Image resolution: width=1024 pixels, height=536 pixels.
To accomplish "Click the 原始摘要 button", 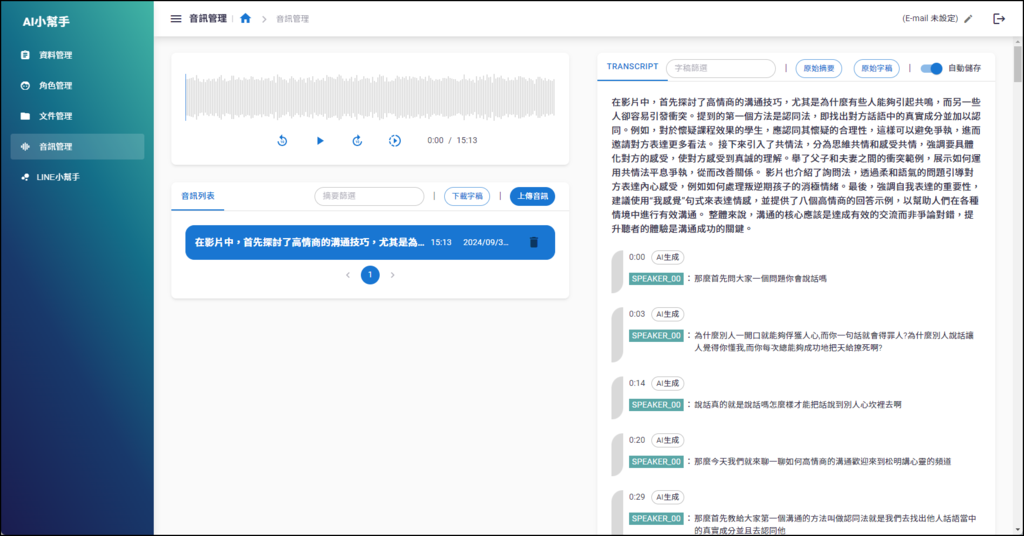I will pyautogui.click(x=818, y=68).
